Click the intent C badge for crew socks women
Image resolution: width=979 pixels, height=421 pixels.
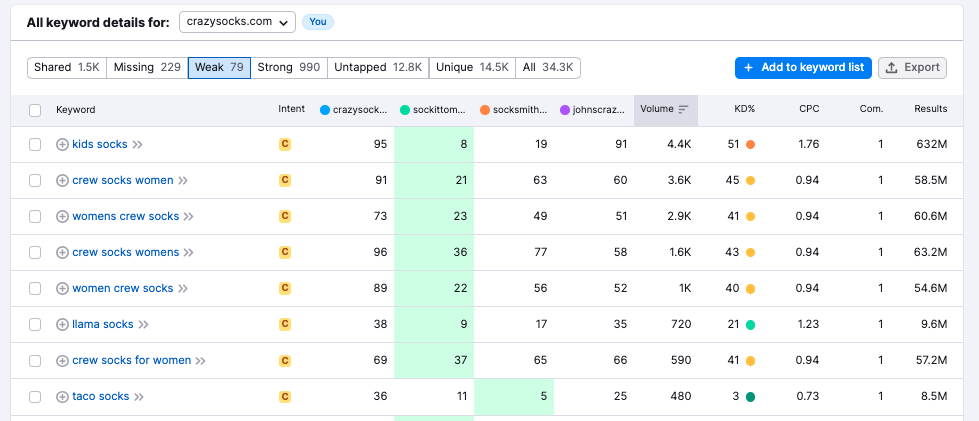[x=285, y=181]
